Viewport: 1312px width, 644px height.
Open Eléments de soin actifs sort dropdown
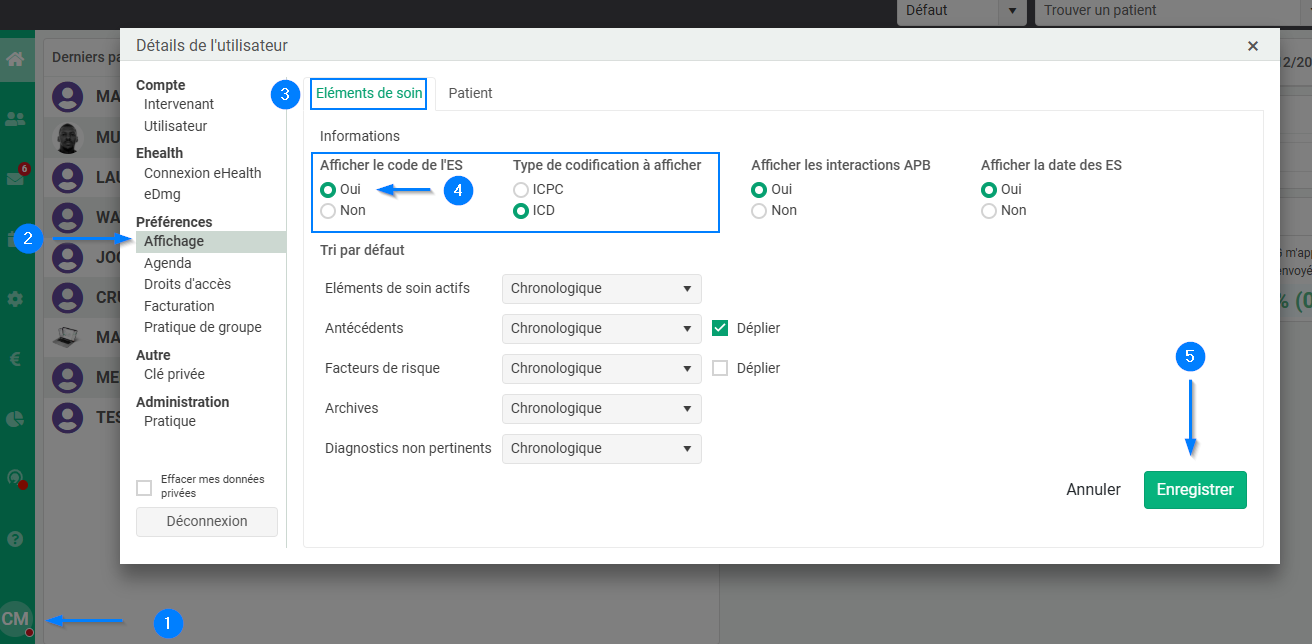[x=601, y=289]
